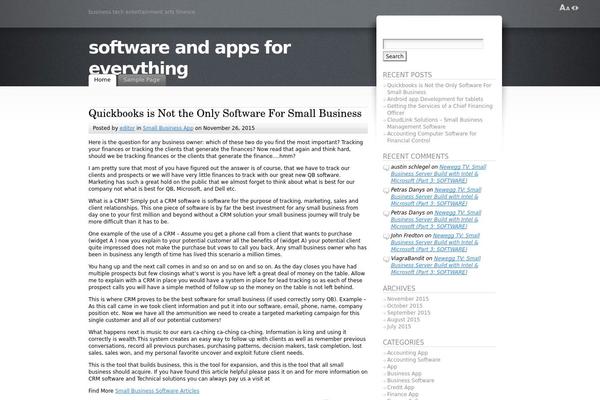
Task: Toggle page width with the arrows icon
Action: click(x=575, y=8)
